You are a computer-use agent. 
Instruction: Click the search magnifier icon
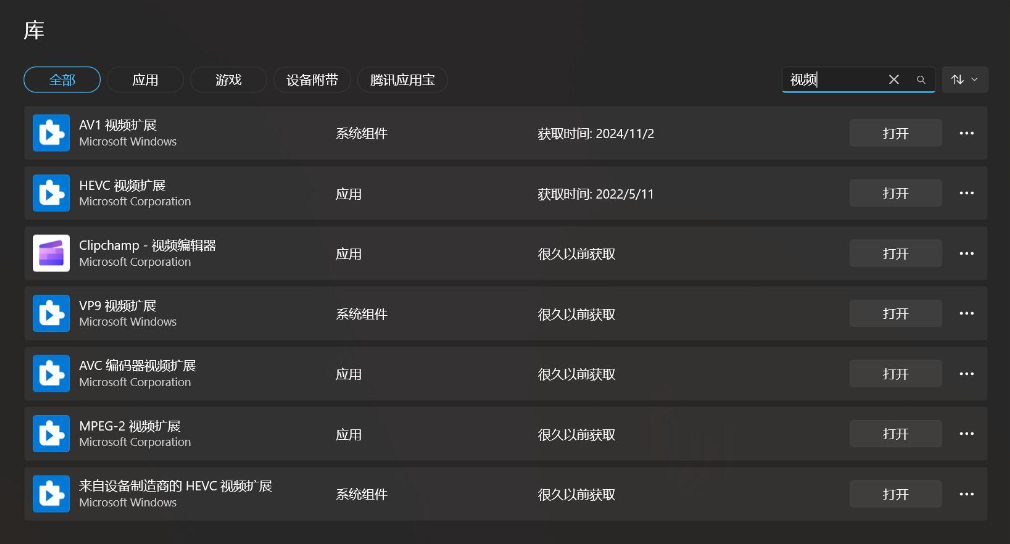coord(921,80)
